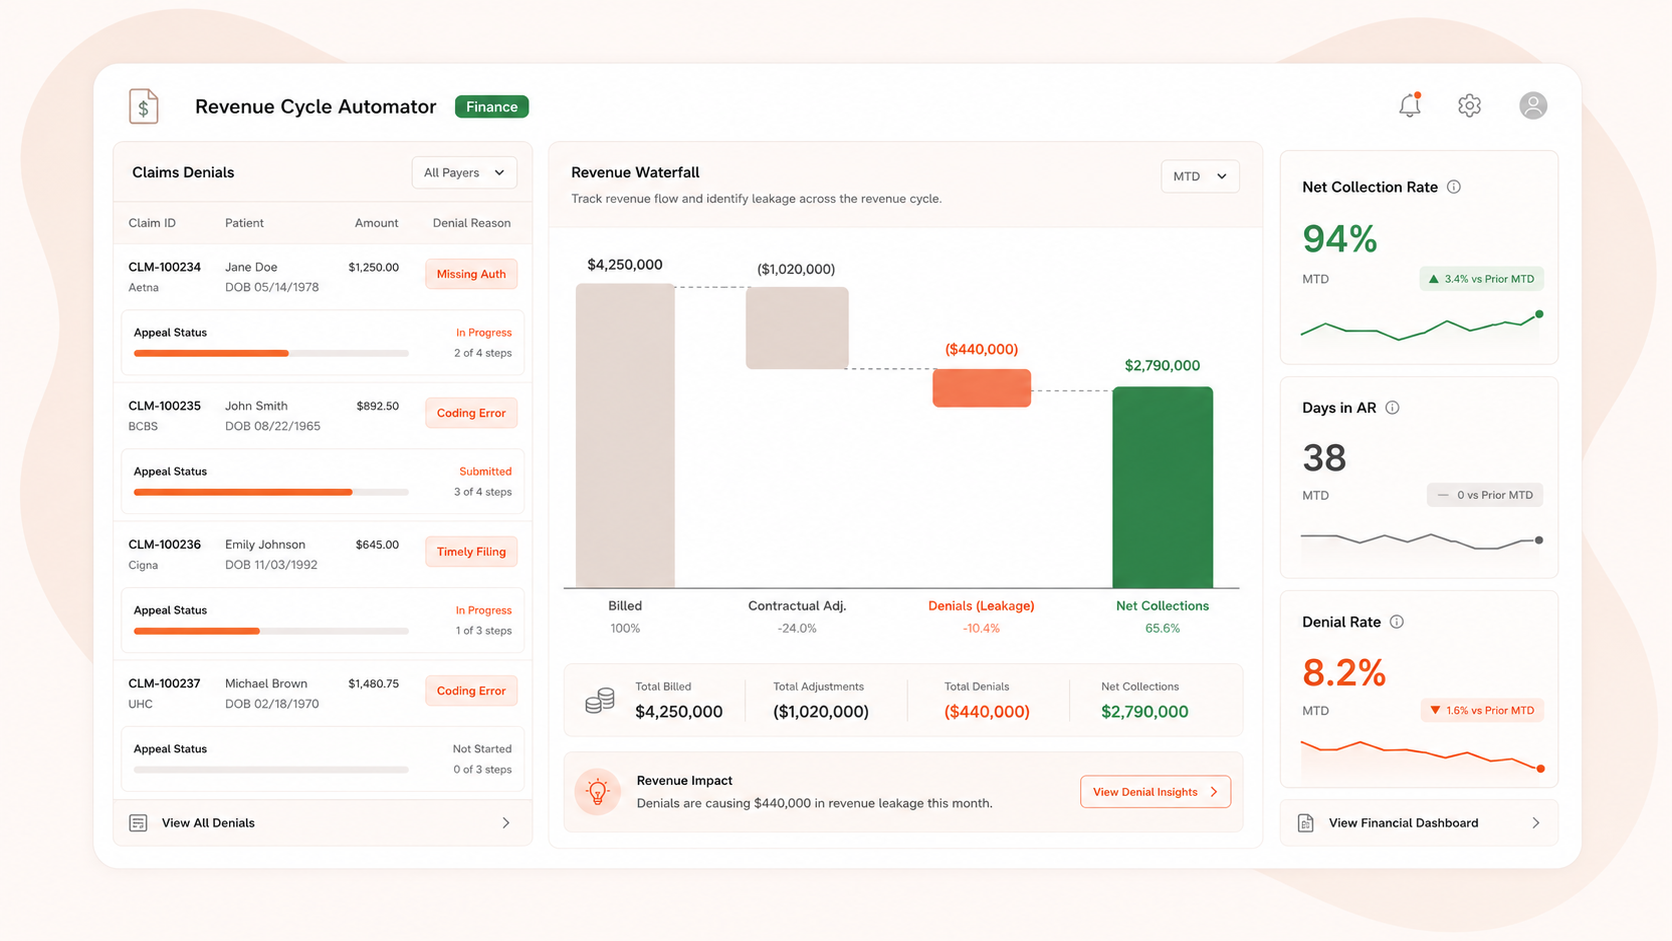Click View Denial Insights button
This screenshot has width=1672, height=941.
coord(1155,792)
